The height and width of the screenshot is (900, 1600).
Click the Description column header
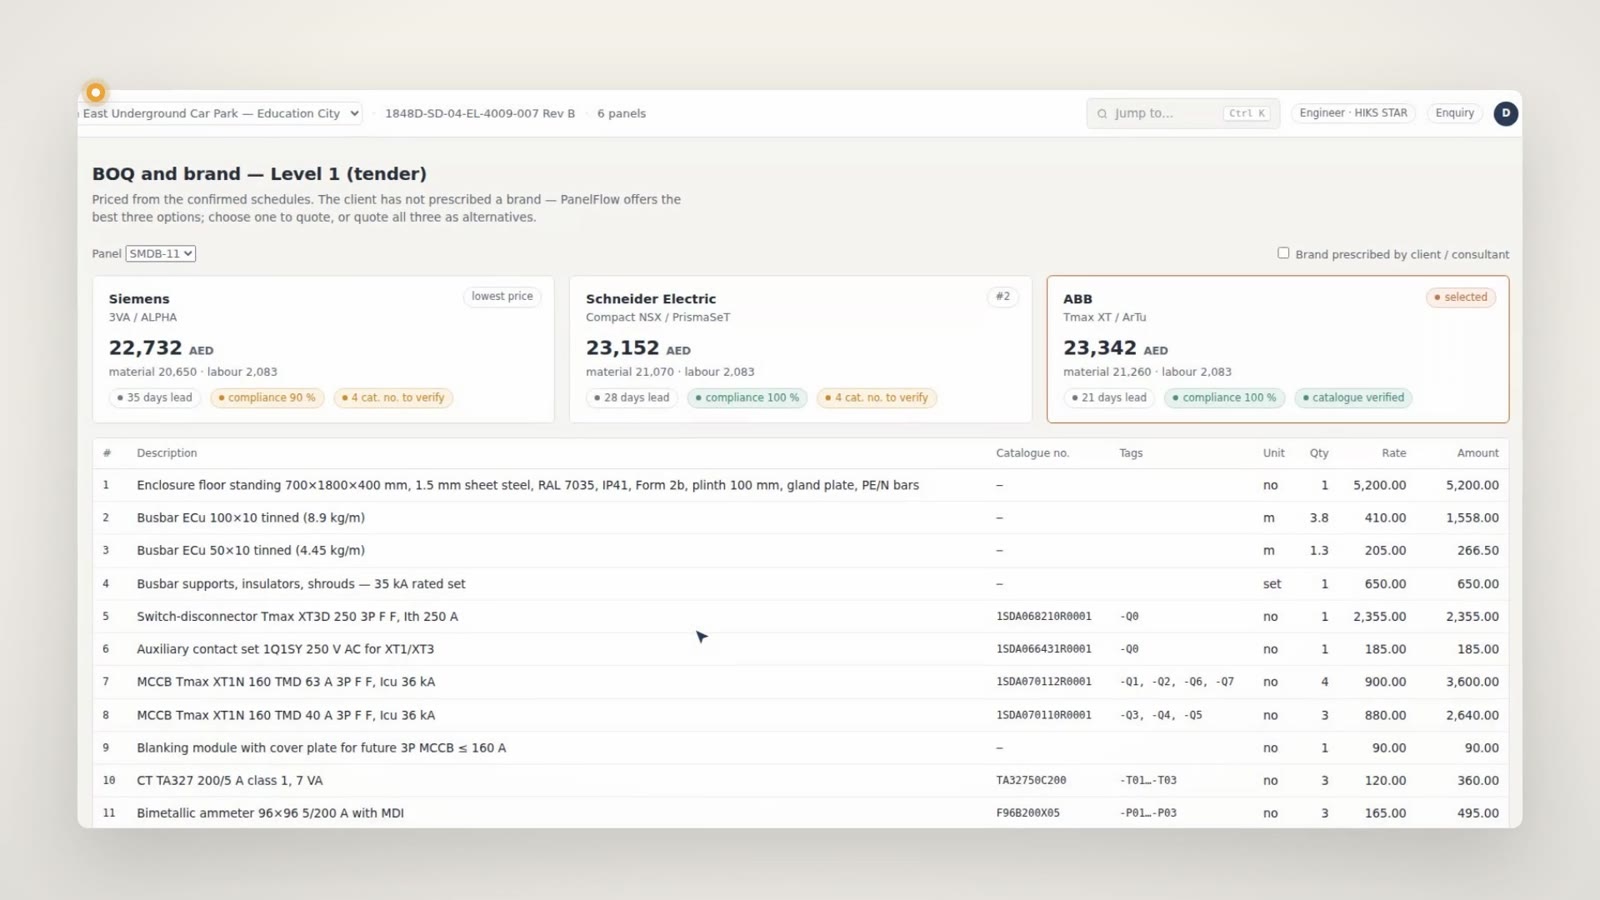point(167,453)
